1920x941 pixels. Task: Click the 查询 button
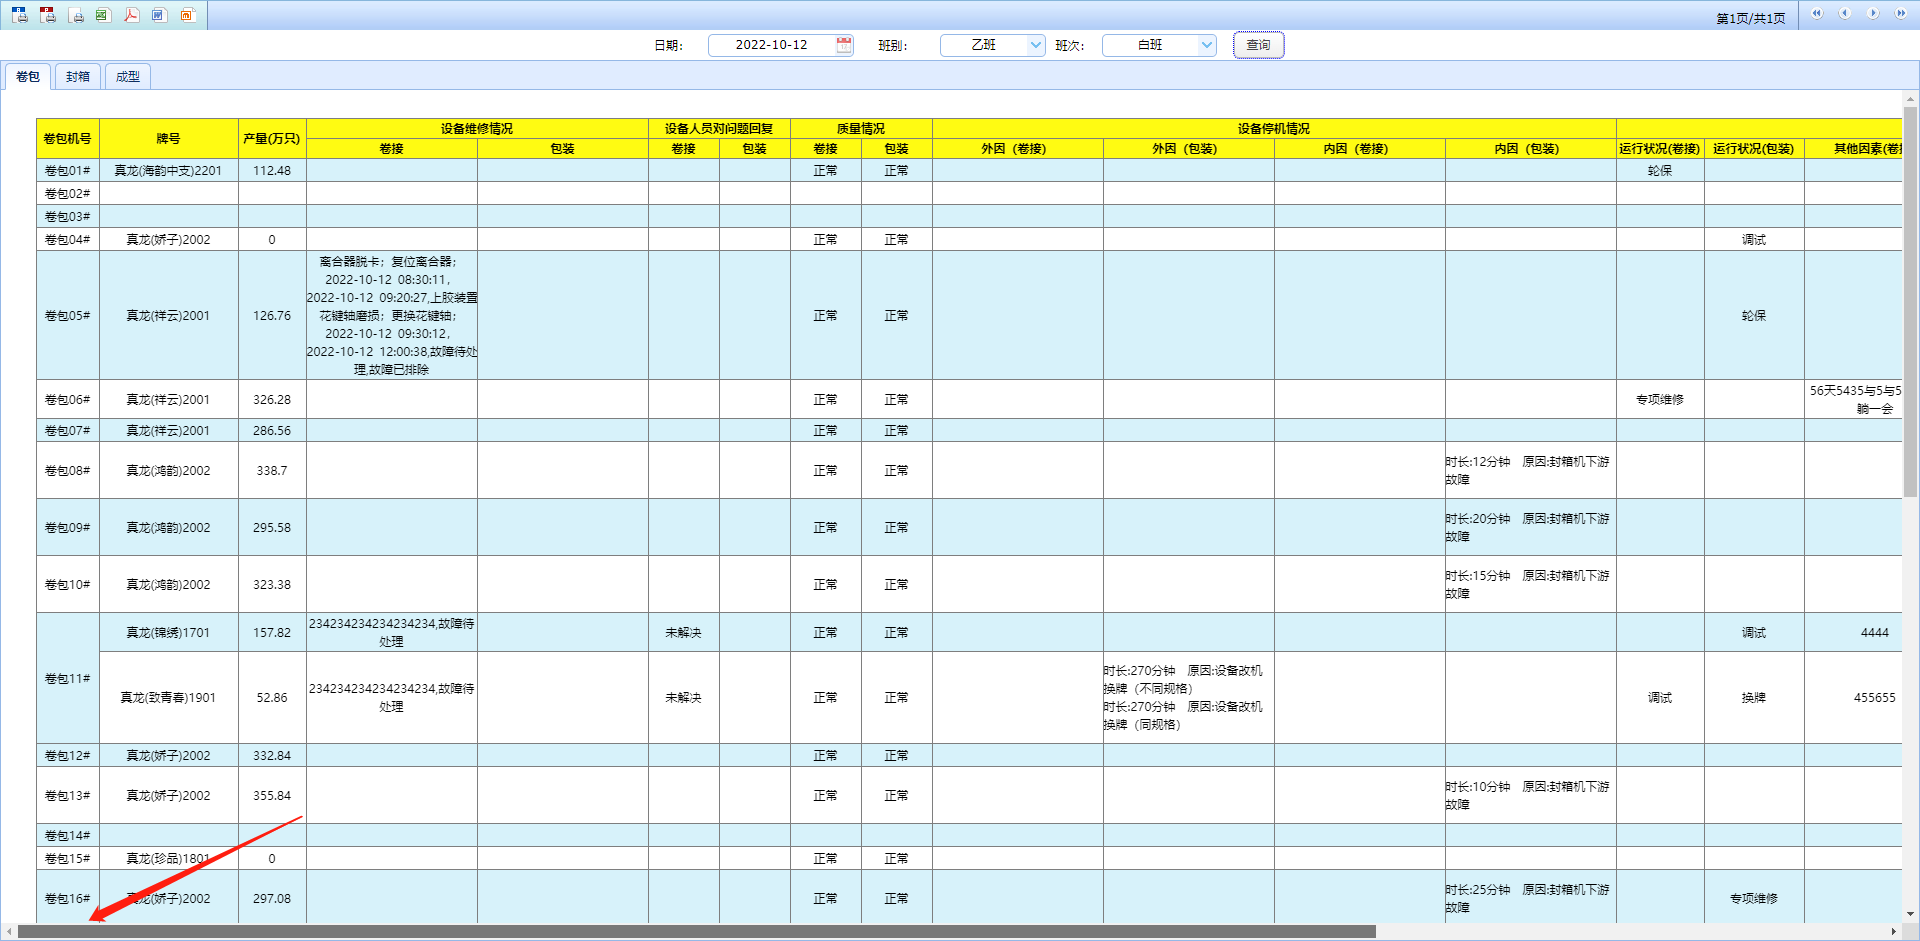pyautogui.click(x=1258, y=45)
